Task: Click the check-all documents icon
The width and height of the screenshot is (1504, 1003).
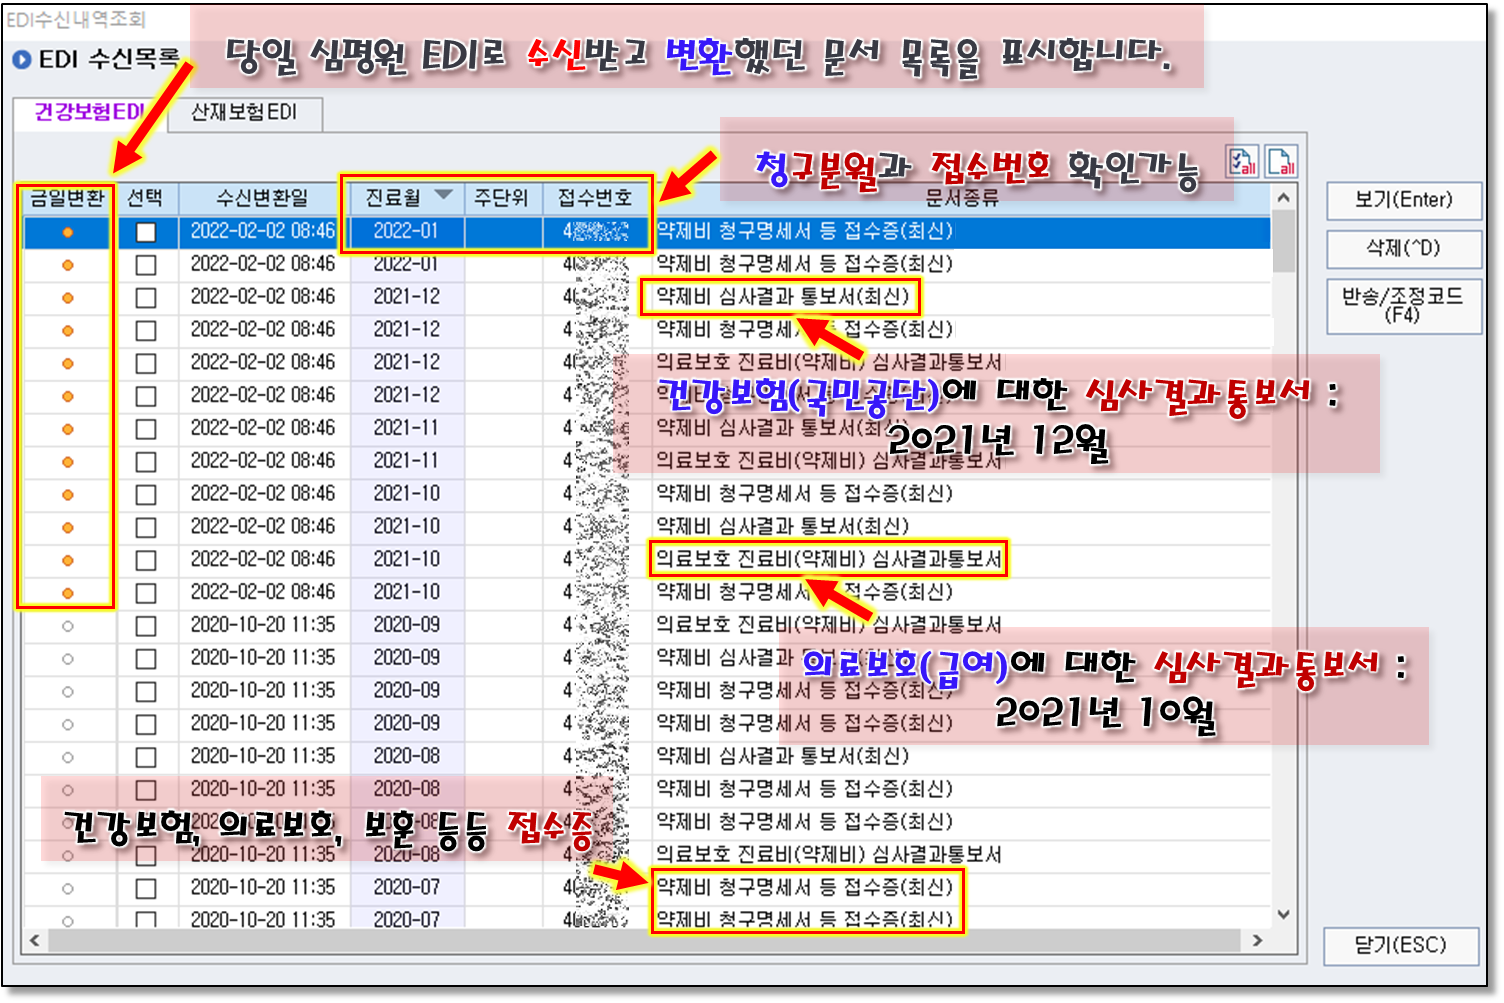Action: tap(1242, 162)
